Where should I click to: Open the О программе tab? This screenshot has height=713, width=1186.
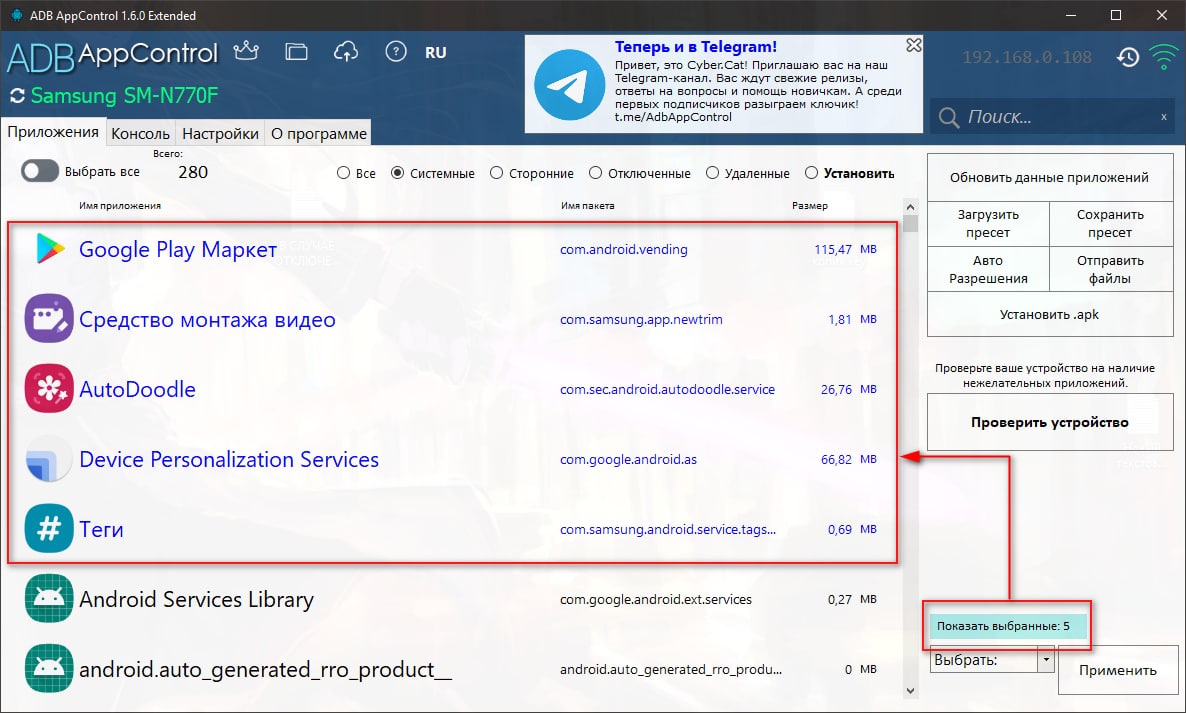coord(318,134)
